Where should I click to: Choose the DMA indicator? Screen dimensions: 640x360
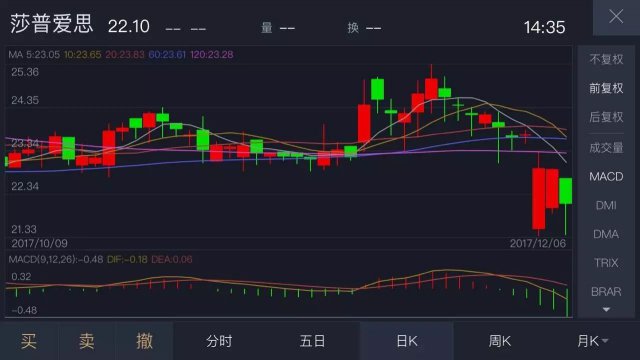click(606, 234)
